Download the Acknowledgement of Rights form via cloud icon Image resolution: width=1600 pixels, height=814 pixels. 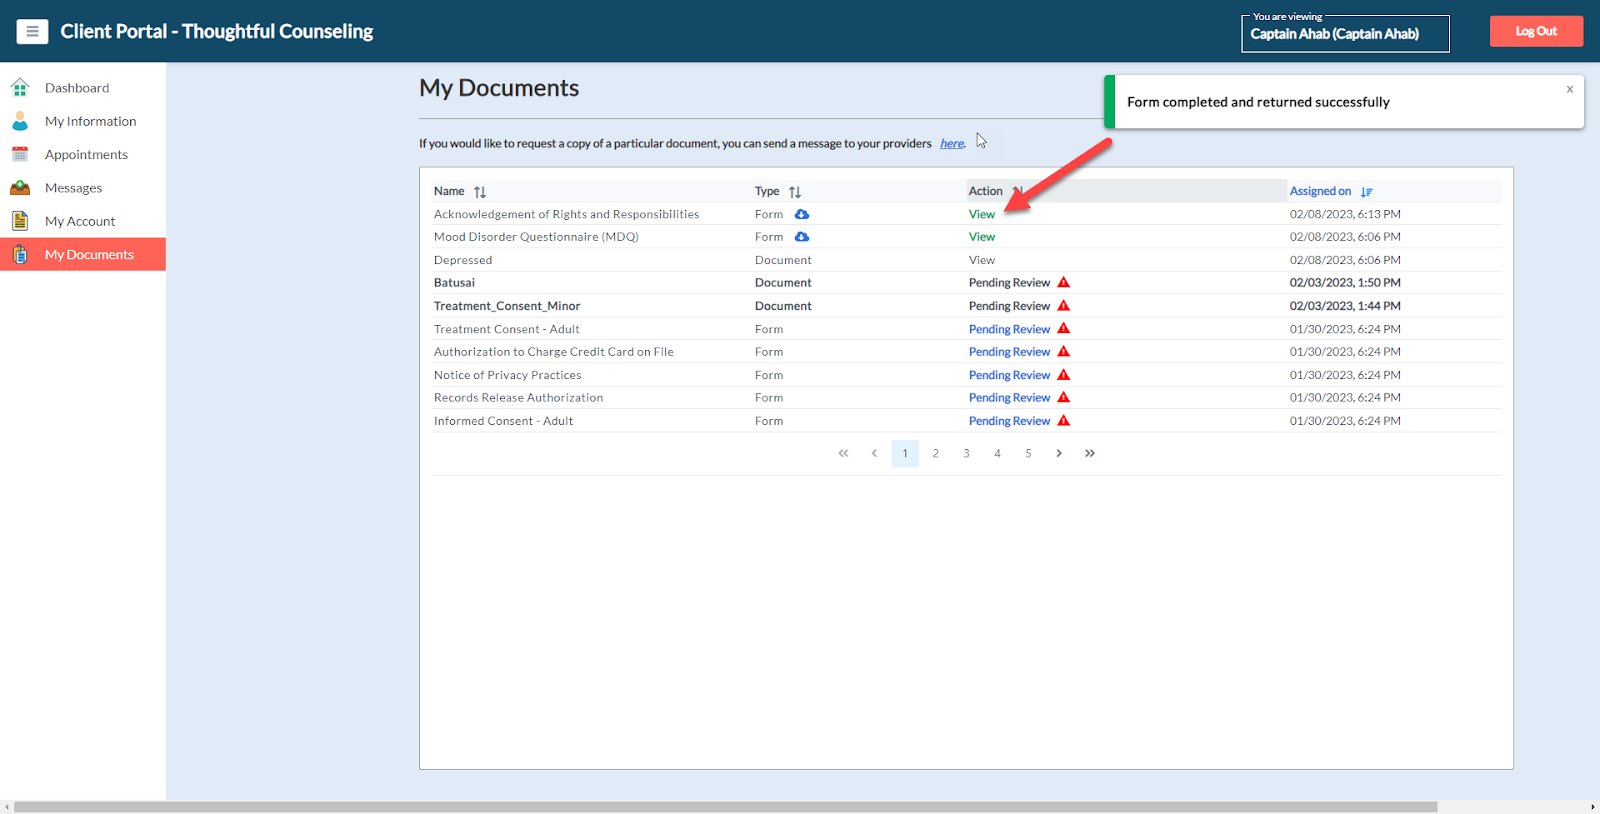click(802, 214)
